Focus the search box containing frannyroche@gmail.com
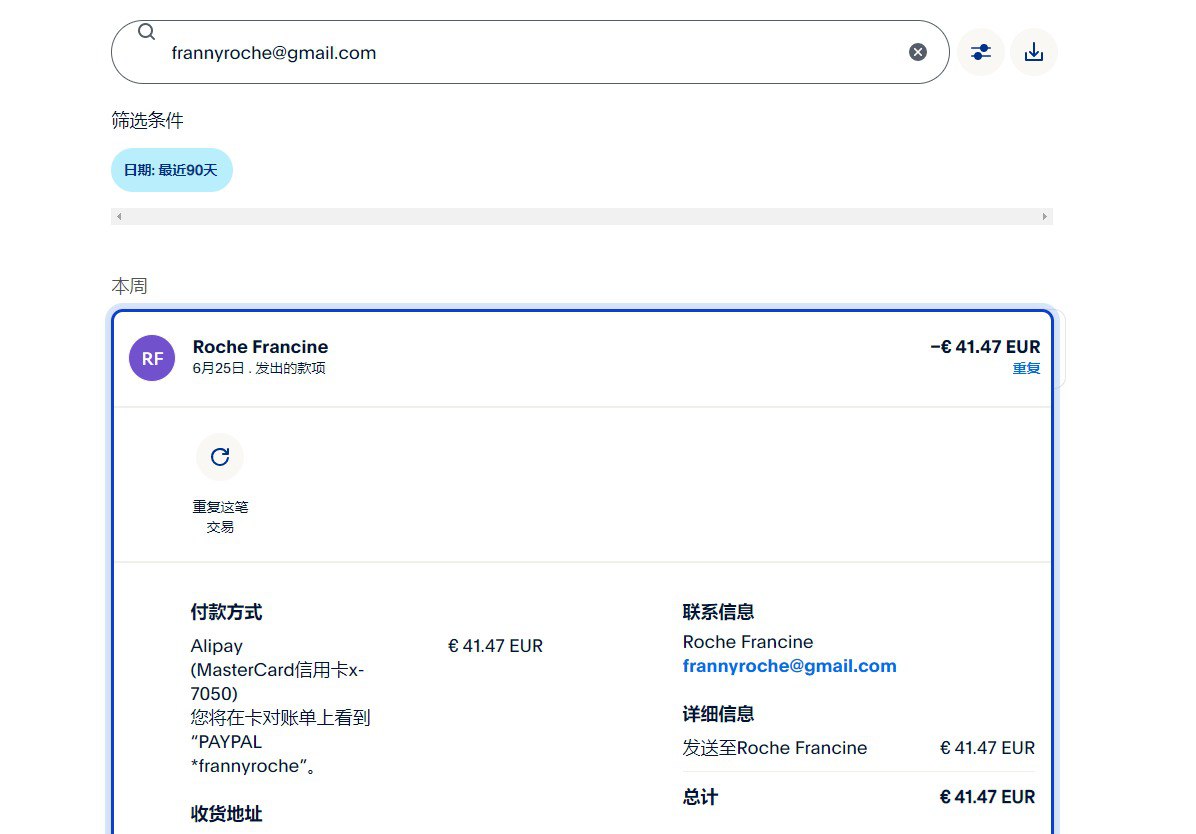Viewport: 1196px width, 834px height. [x=530, y=53]
